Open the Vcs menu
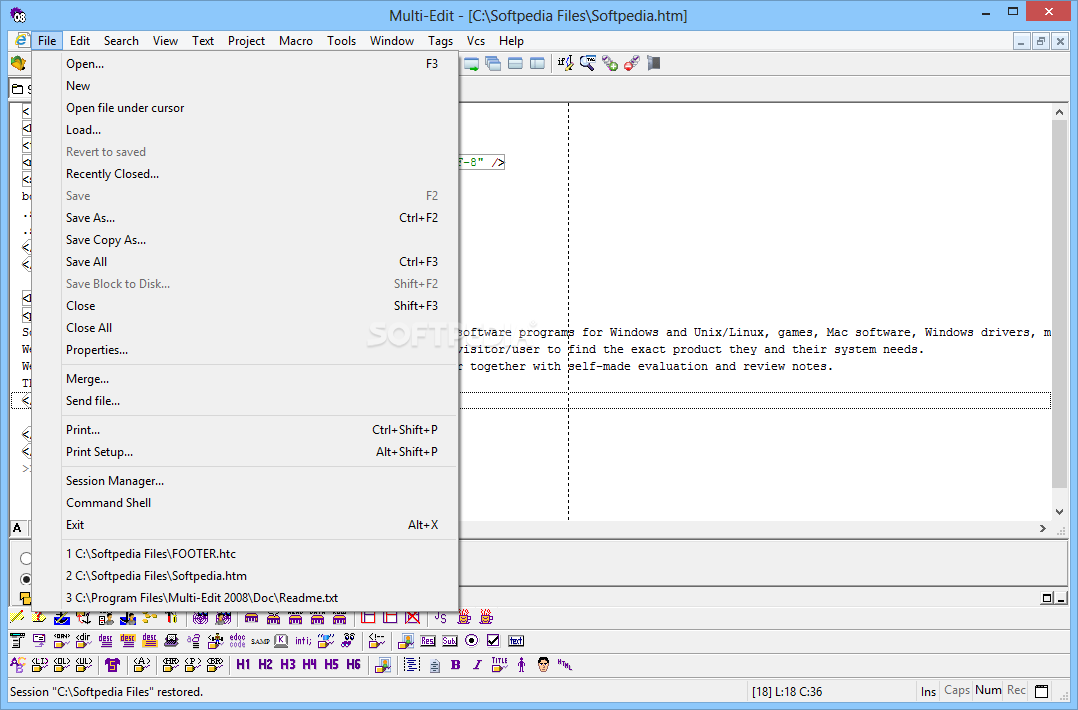Screen dimensions: 1078x710 coord(476,41)
